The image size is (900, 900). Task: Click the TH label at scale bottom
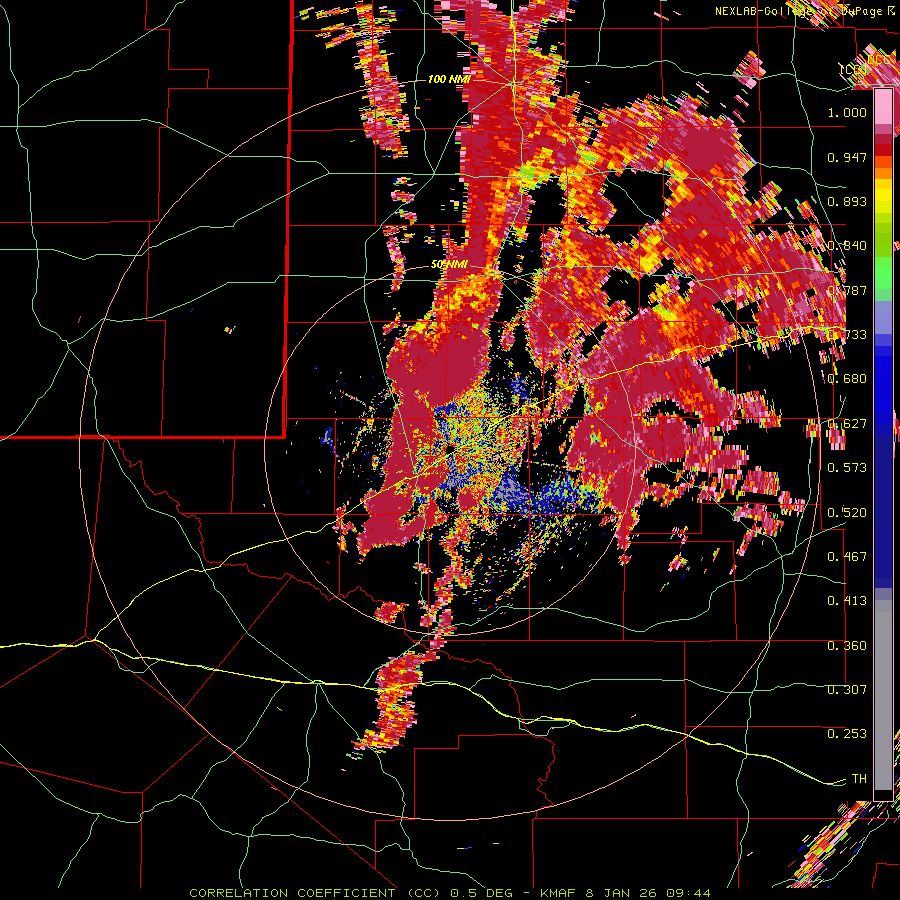859,779
